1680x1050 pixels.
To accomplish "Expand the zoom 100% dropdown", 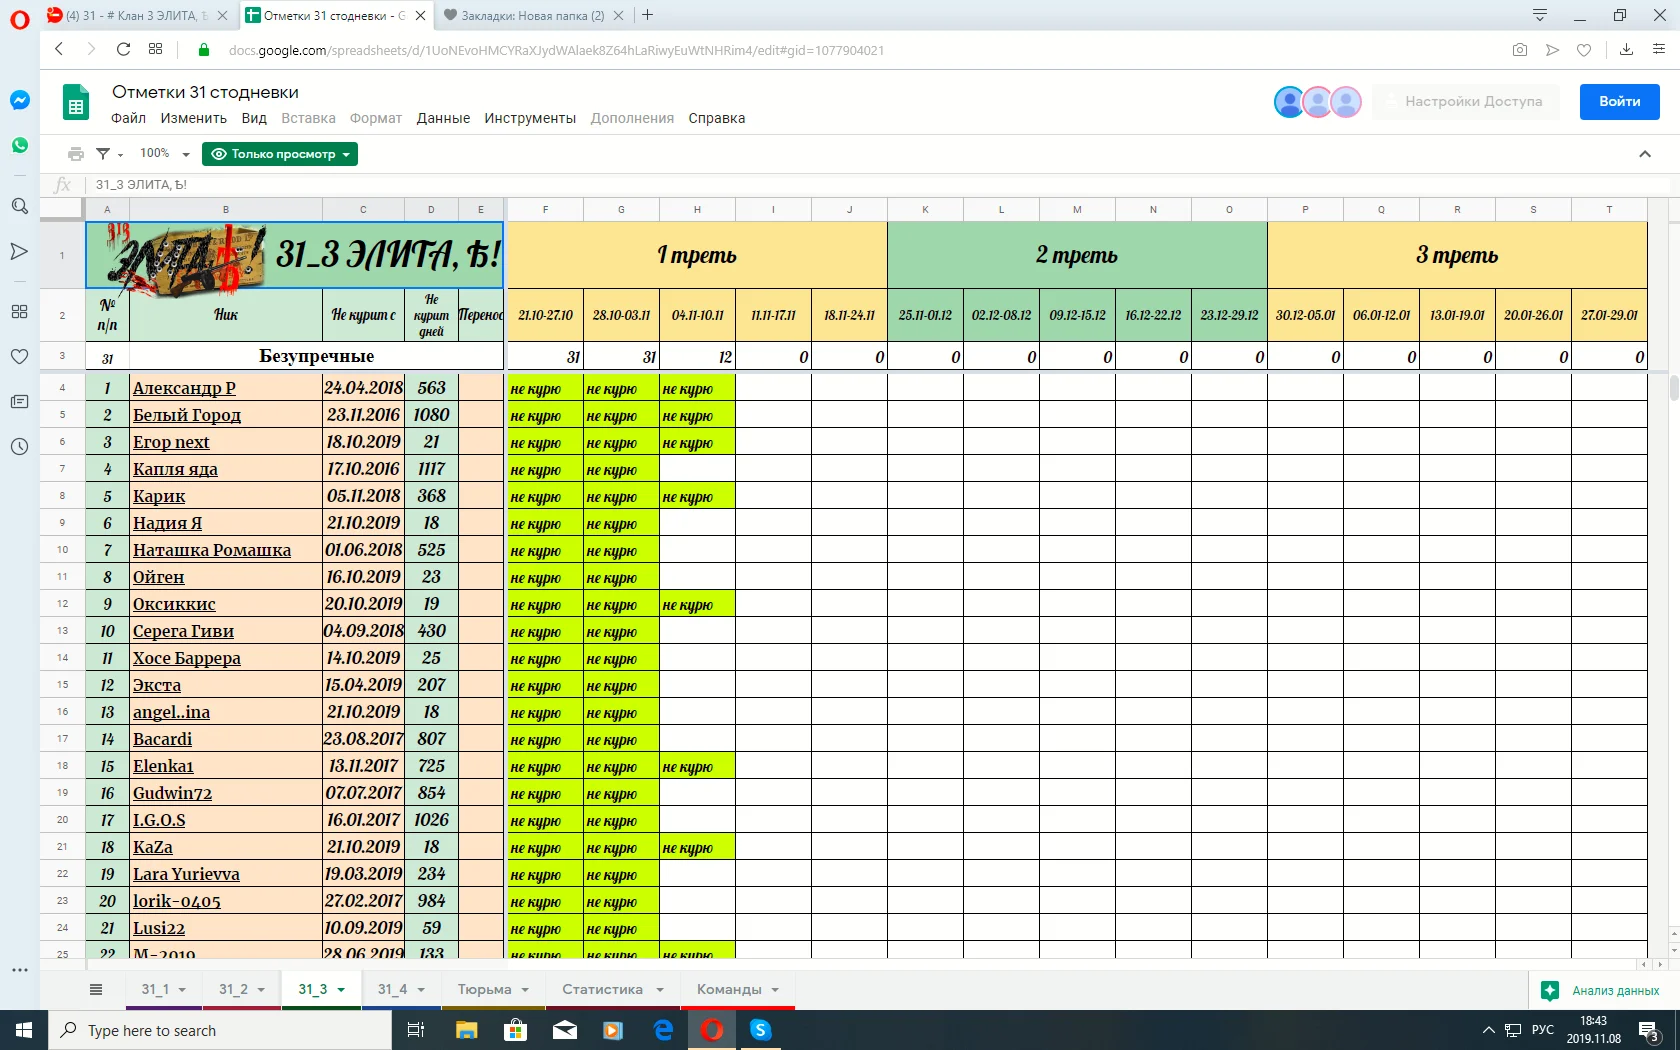I will pos(164,154).
